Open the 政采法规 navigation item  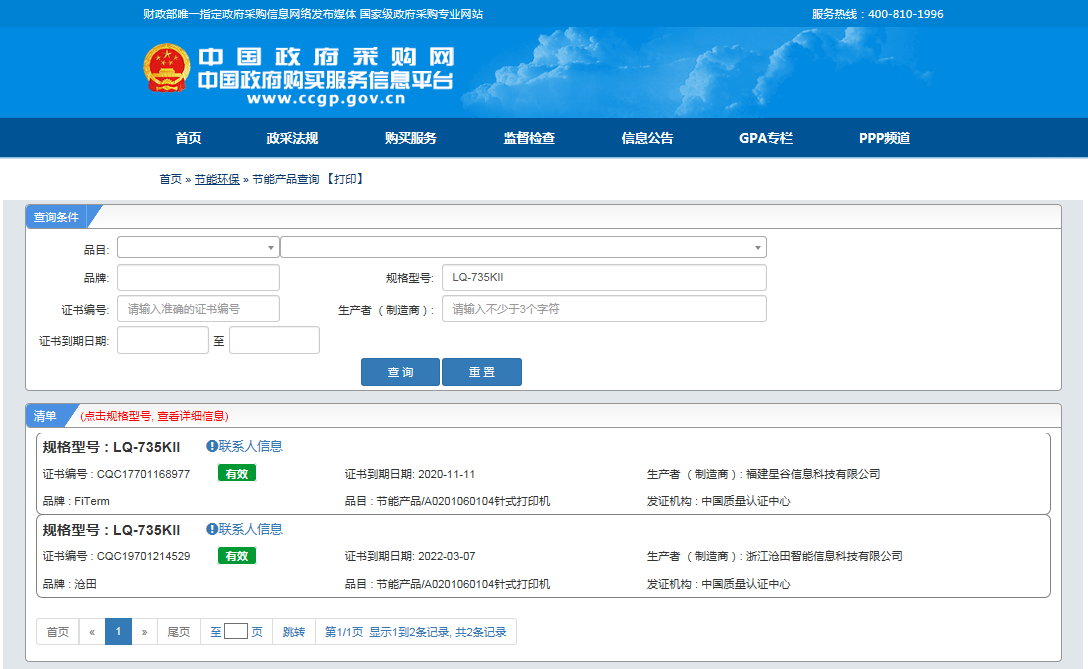292,138
